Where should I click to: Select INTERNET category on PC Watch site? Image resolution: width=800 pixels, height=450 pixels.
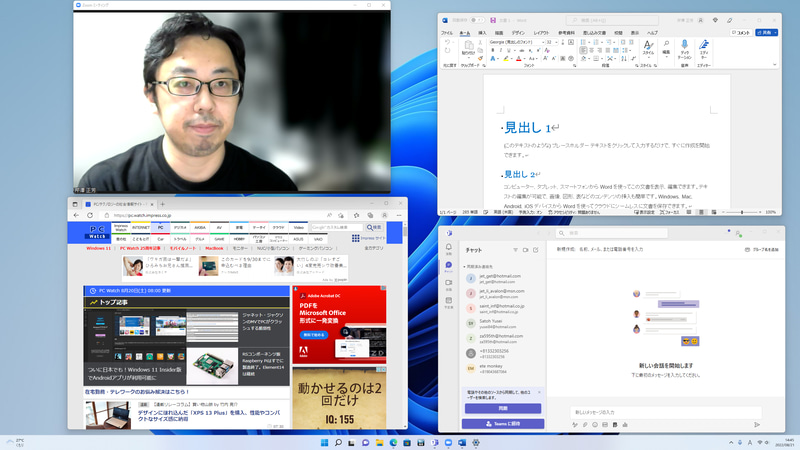click(141, 228)
